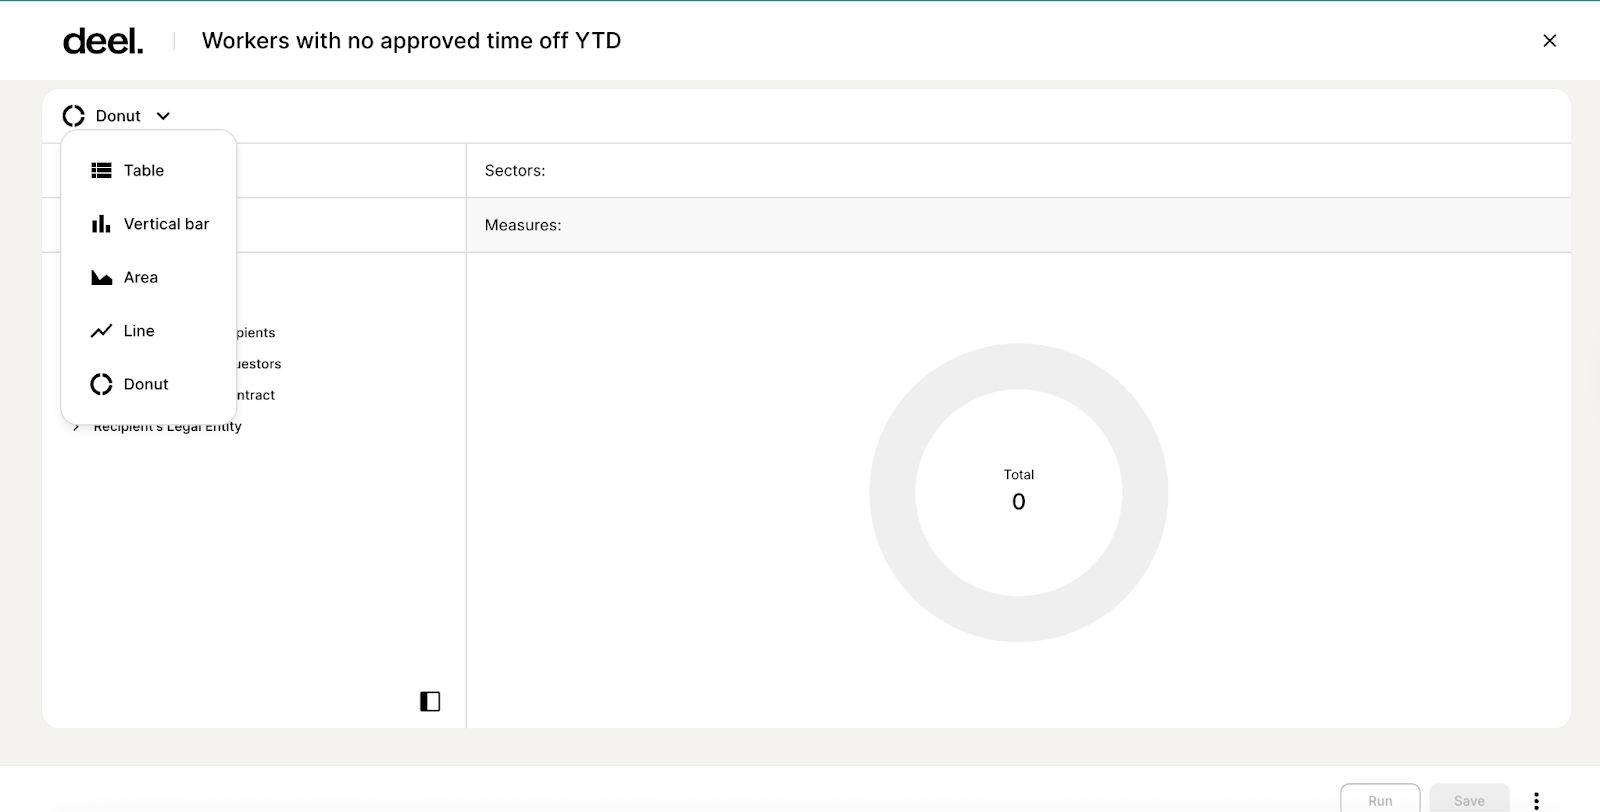Switch the chart type to Line
This screenshot has height=812, width=1600.
click(138, 331)
